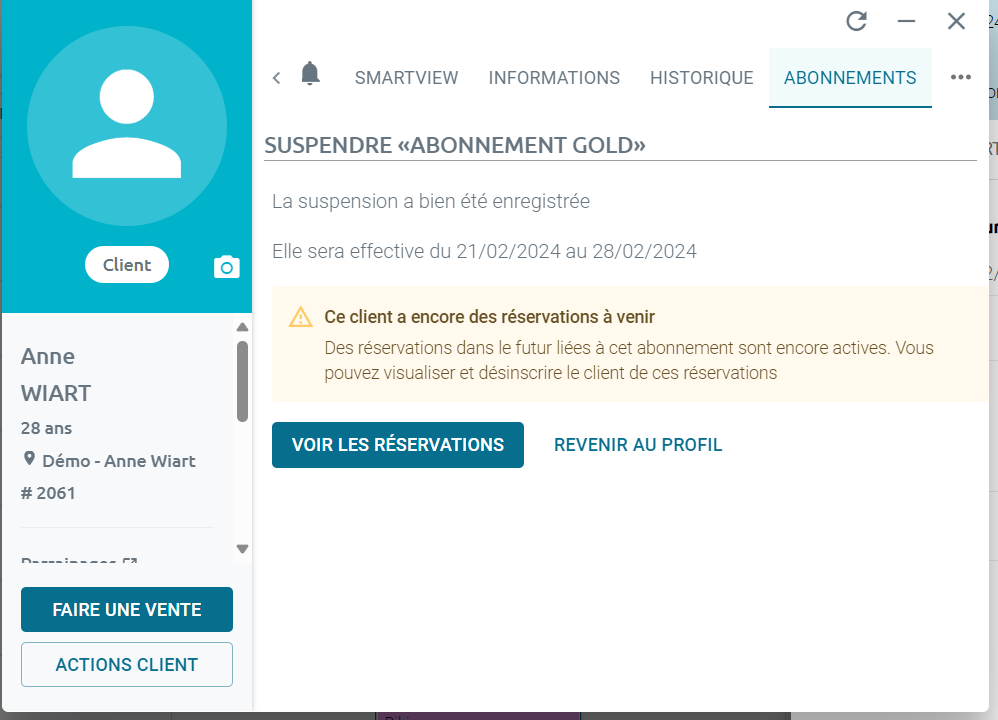Select the ABONNEMENTS tab
This screenshot has width=998, height=720.
point(850,78)
